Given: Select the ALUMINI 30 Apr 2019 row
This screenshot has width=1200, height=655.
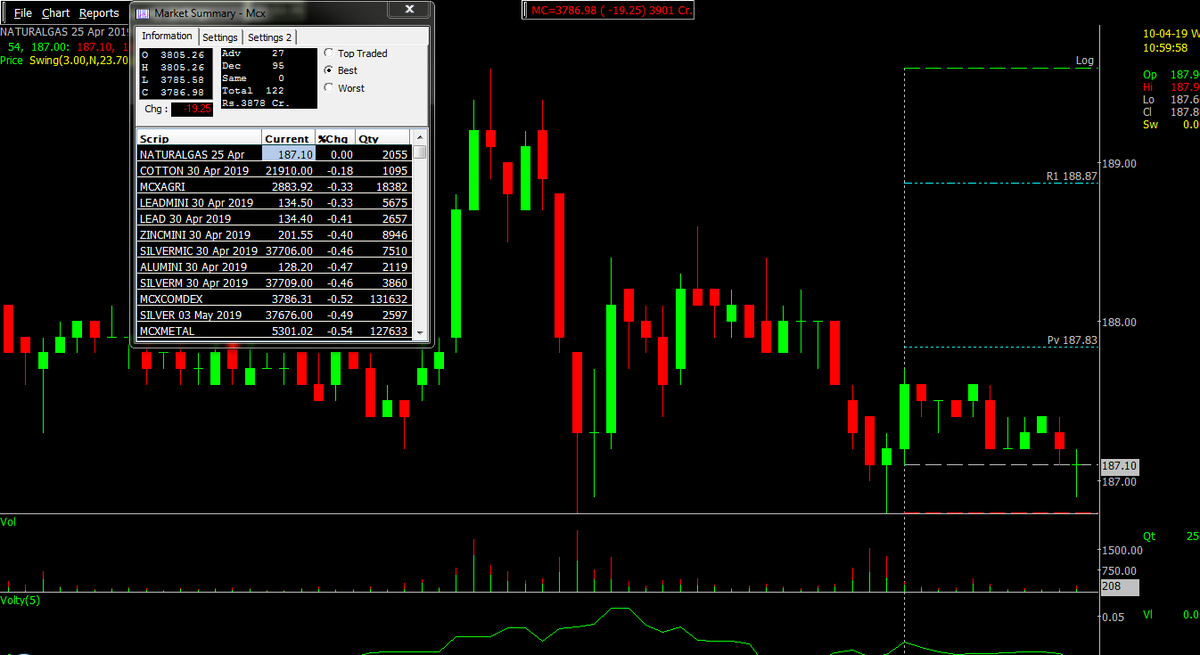Looking at the screenshot, I should click(274, 267).
